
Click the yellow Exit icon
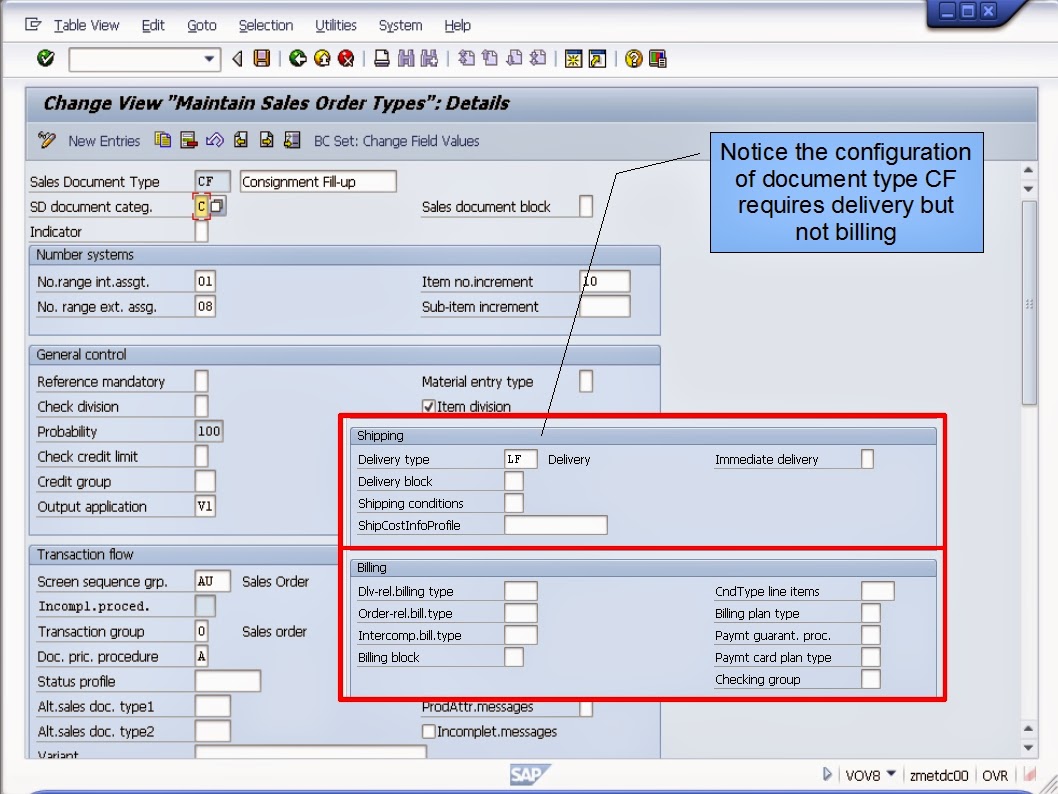[323, 59]
